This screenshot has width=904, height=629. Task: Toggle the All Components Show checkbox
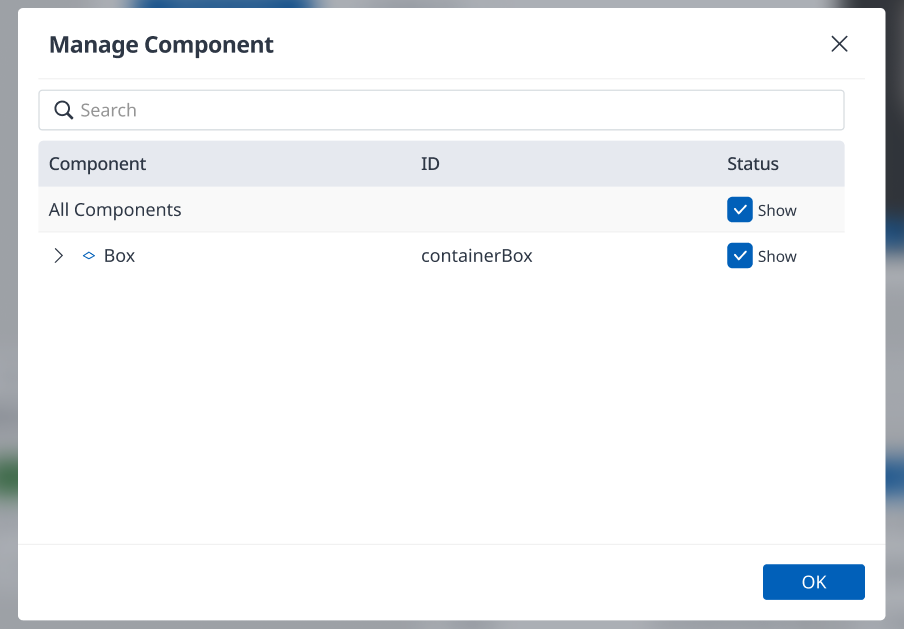coord(740,209)
